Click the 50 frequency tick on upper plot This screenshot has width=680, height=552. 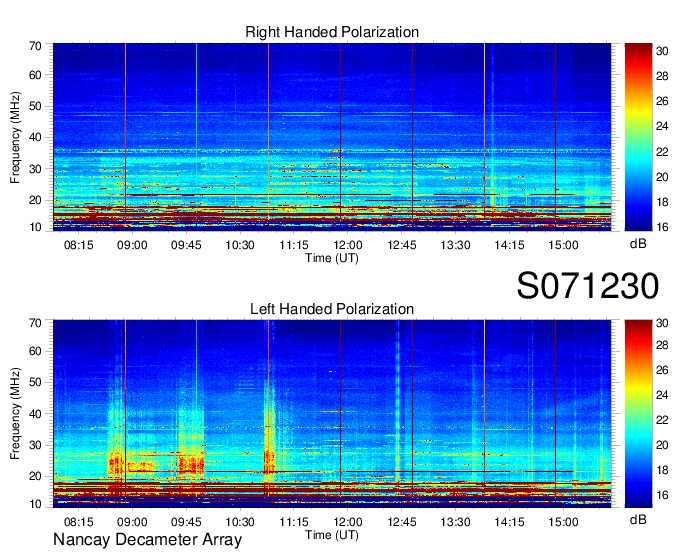pos(35,106)
